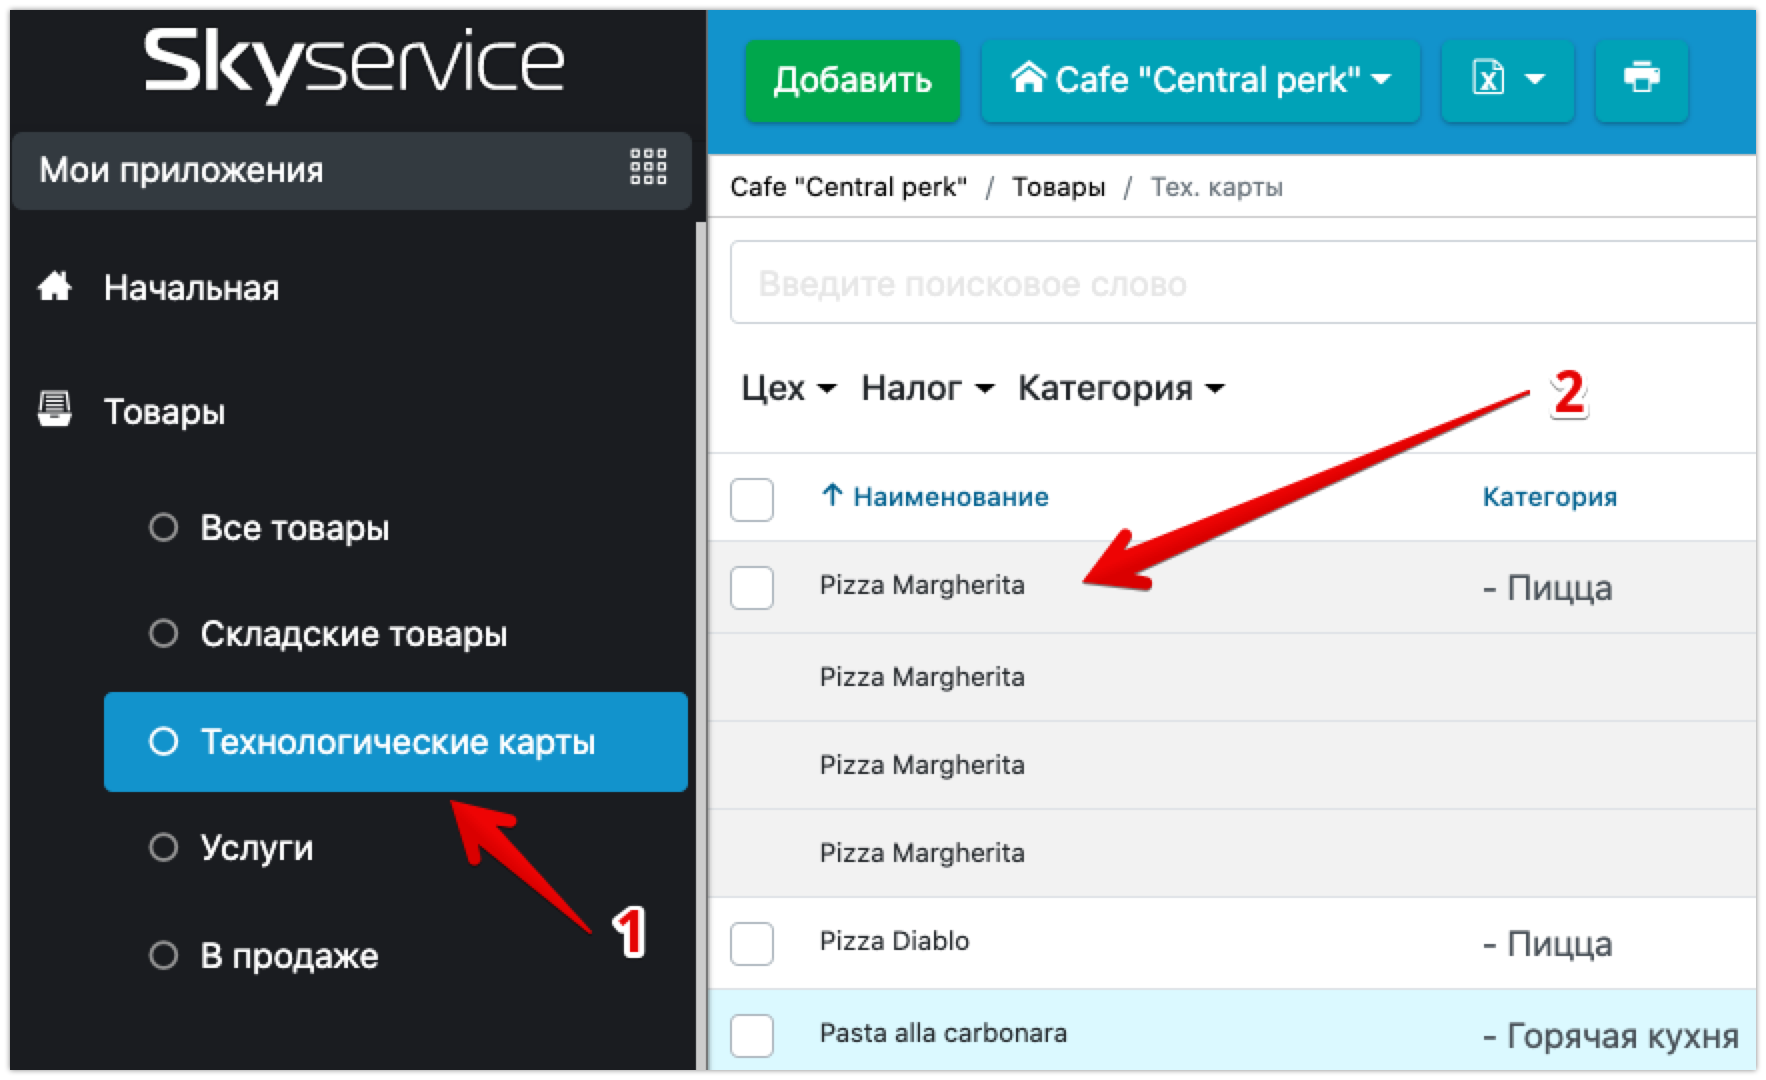Click the Товары breadcrumb link
This screenshot has width=1766, height=1080.
pos(1058,187)
